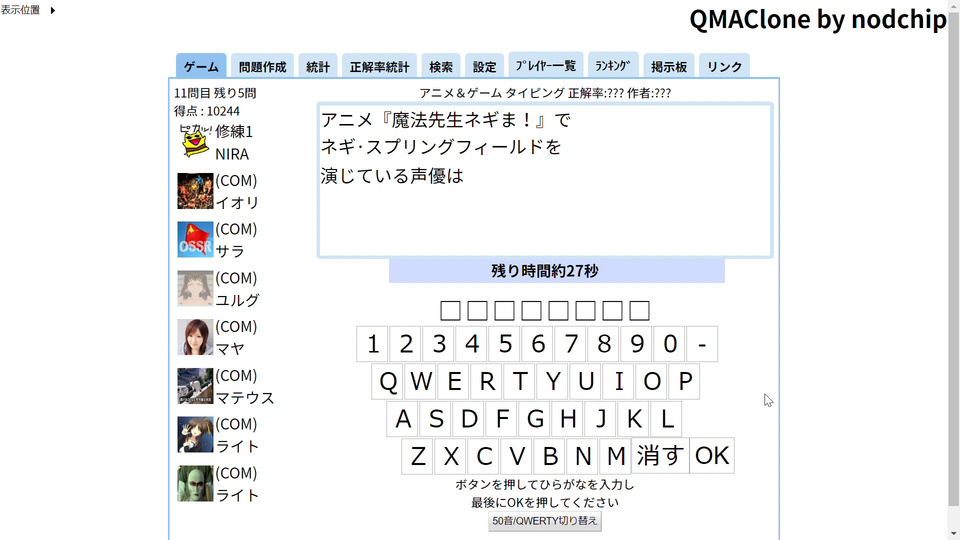The image size is (960, 540).
Task: Tap the 4 key
Action: [x=472, y=344]
